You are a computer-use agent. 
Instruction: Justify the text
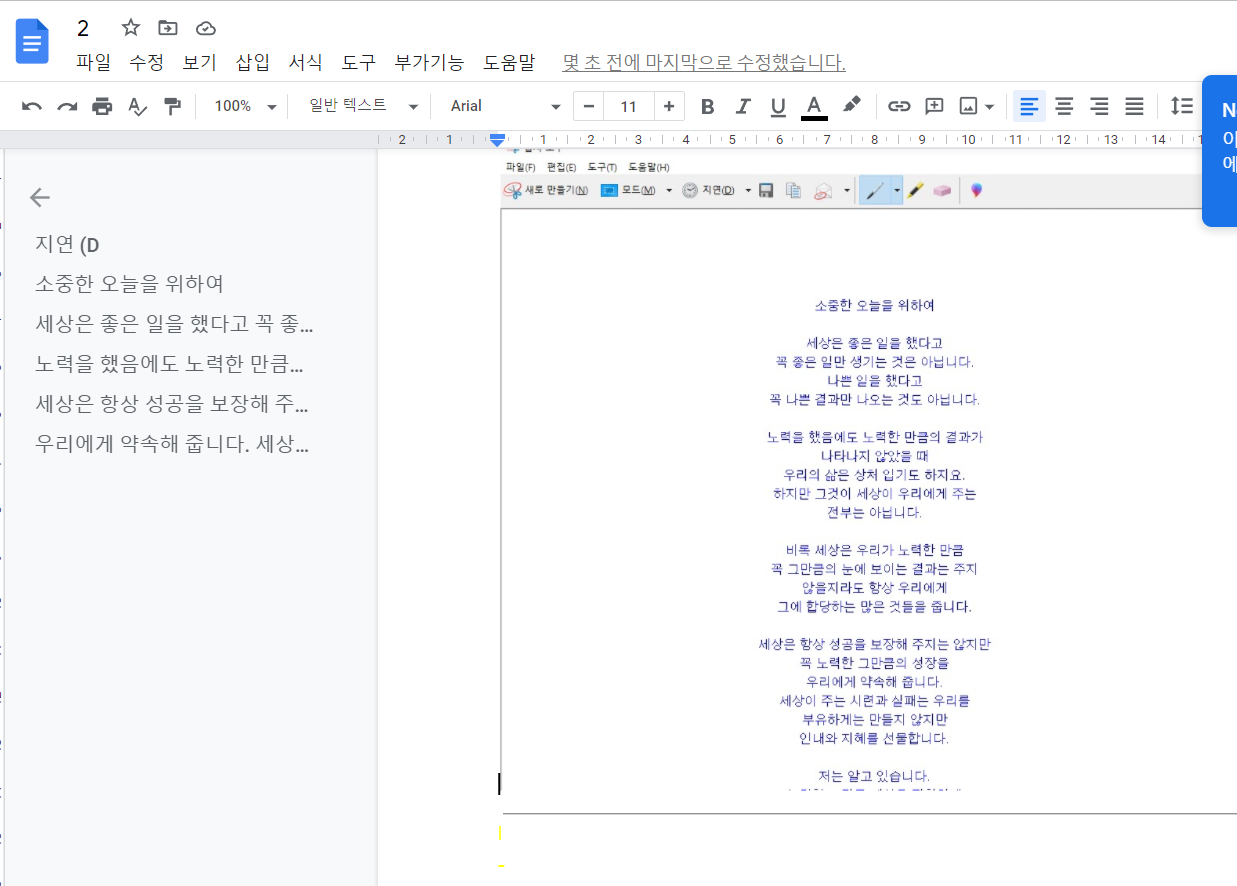point(1134,106)
